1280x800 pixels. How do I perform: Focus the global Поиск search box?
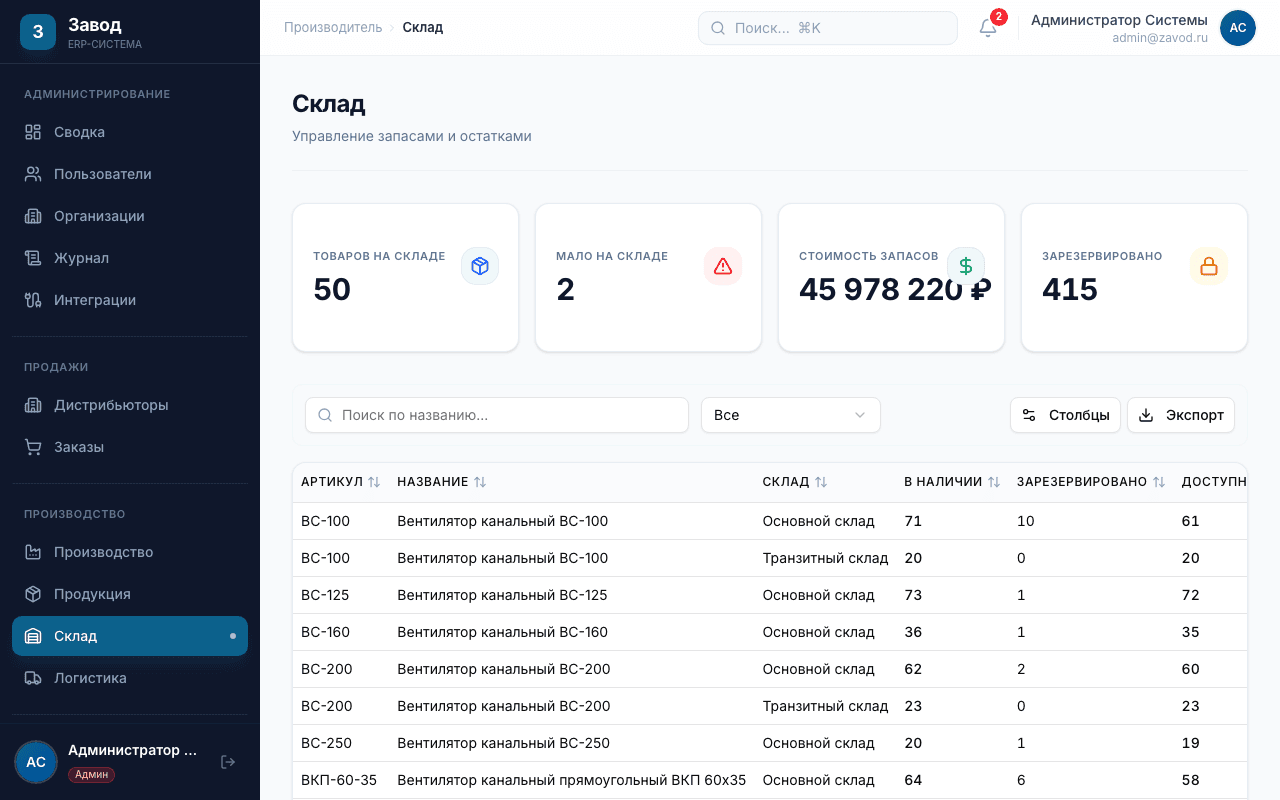coord(828,28)
